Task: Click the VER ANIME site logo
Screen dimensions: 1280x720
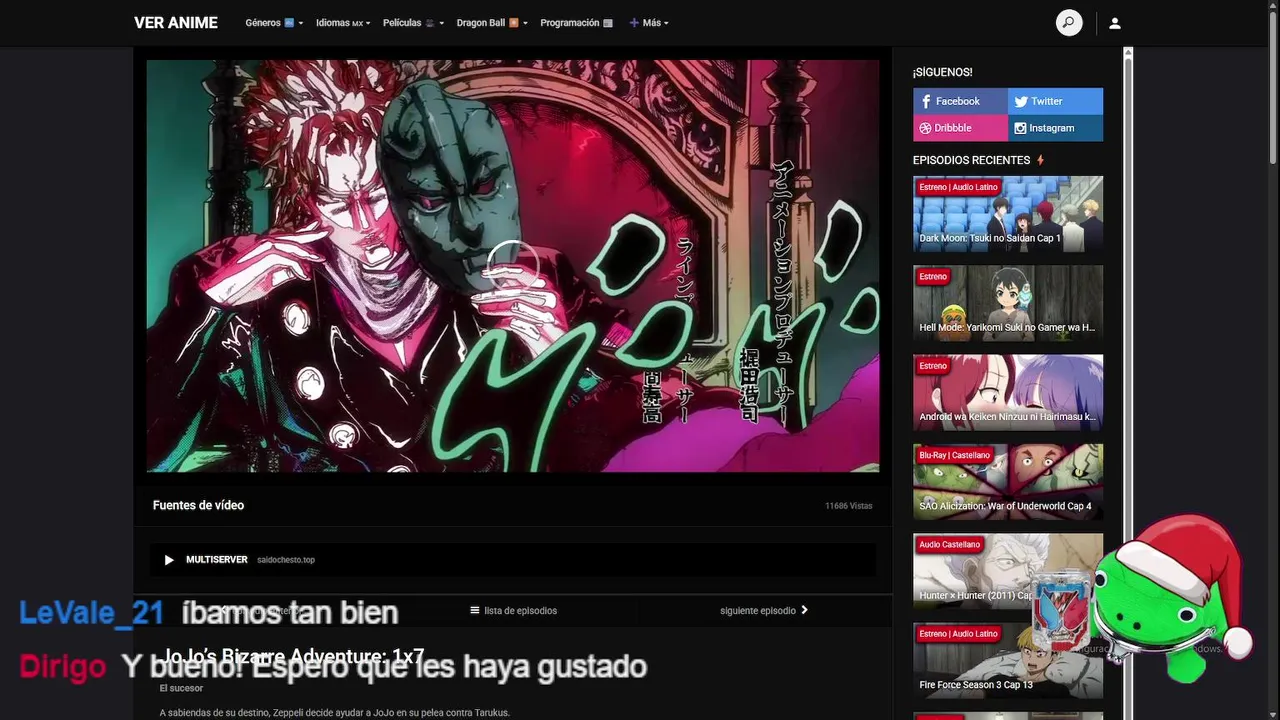Action: click(x=176, y=23)
